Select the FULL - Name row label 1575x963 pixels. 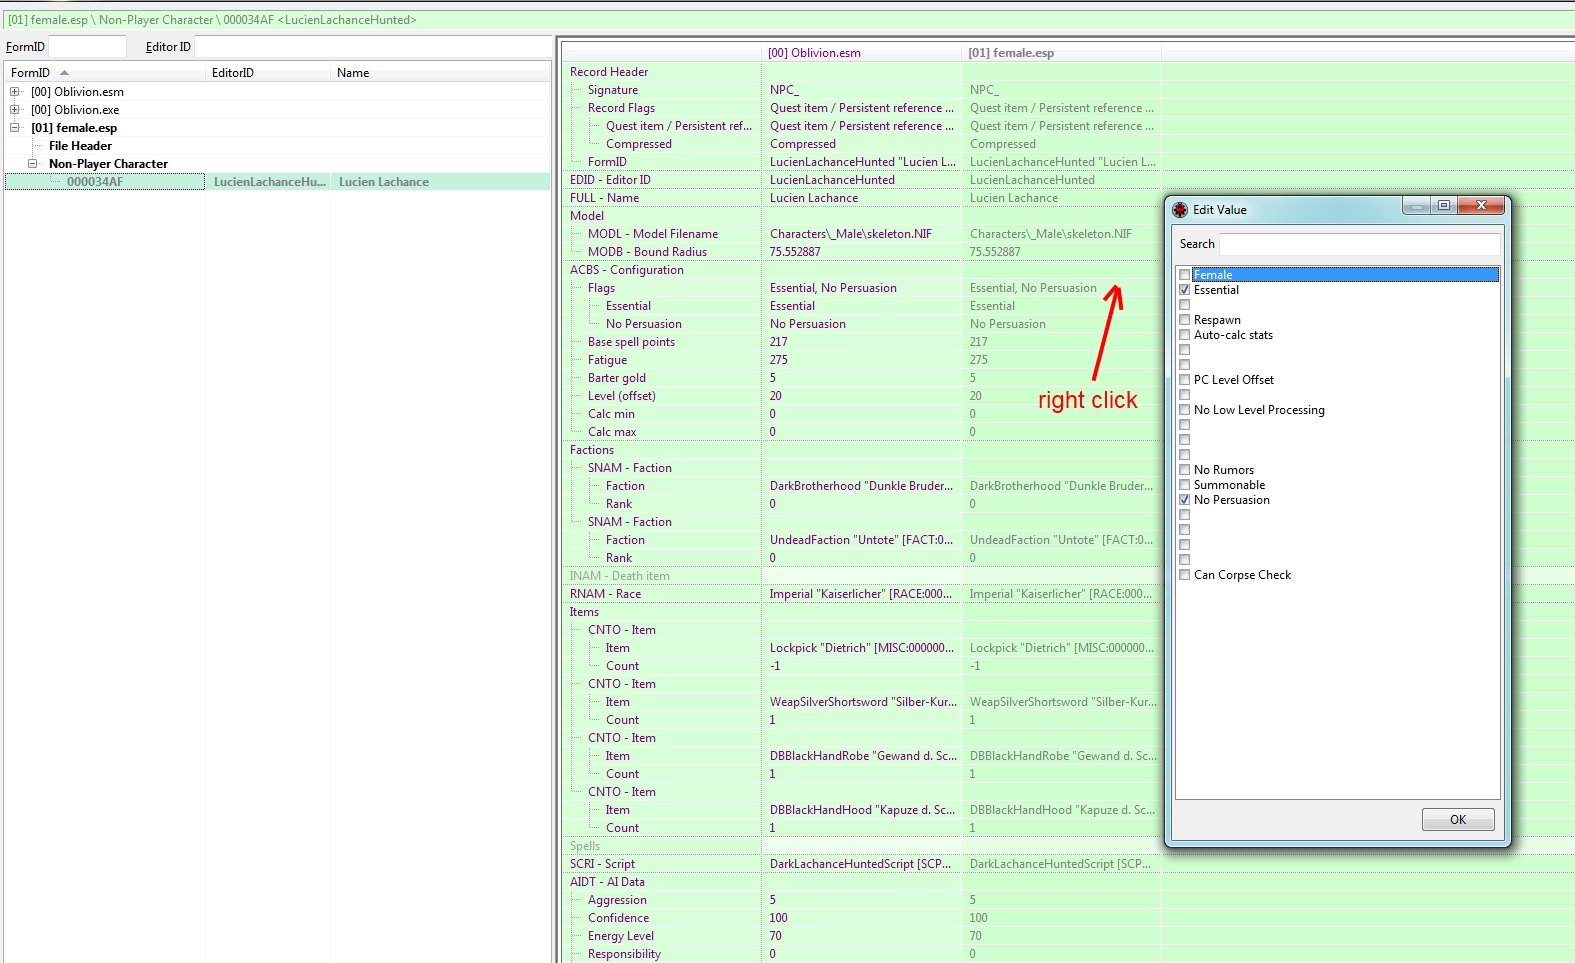604,198
